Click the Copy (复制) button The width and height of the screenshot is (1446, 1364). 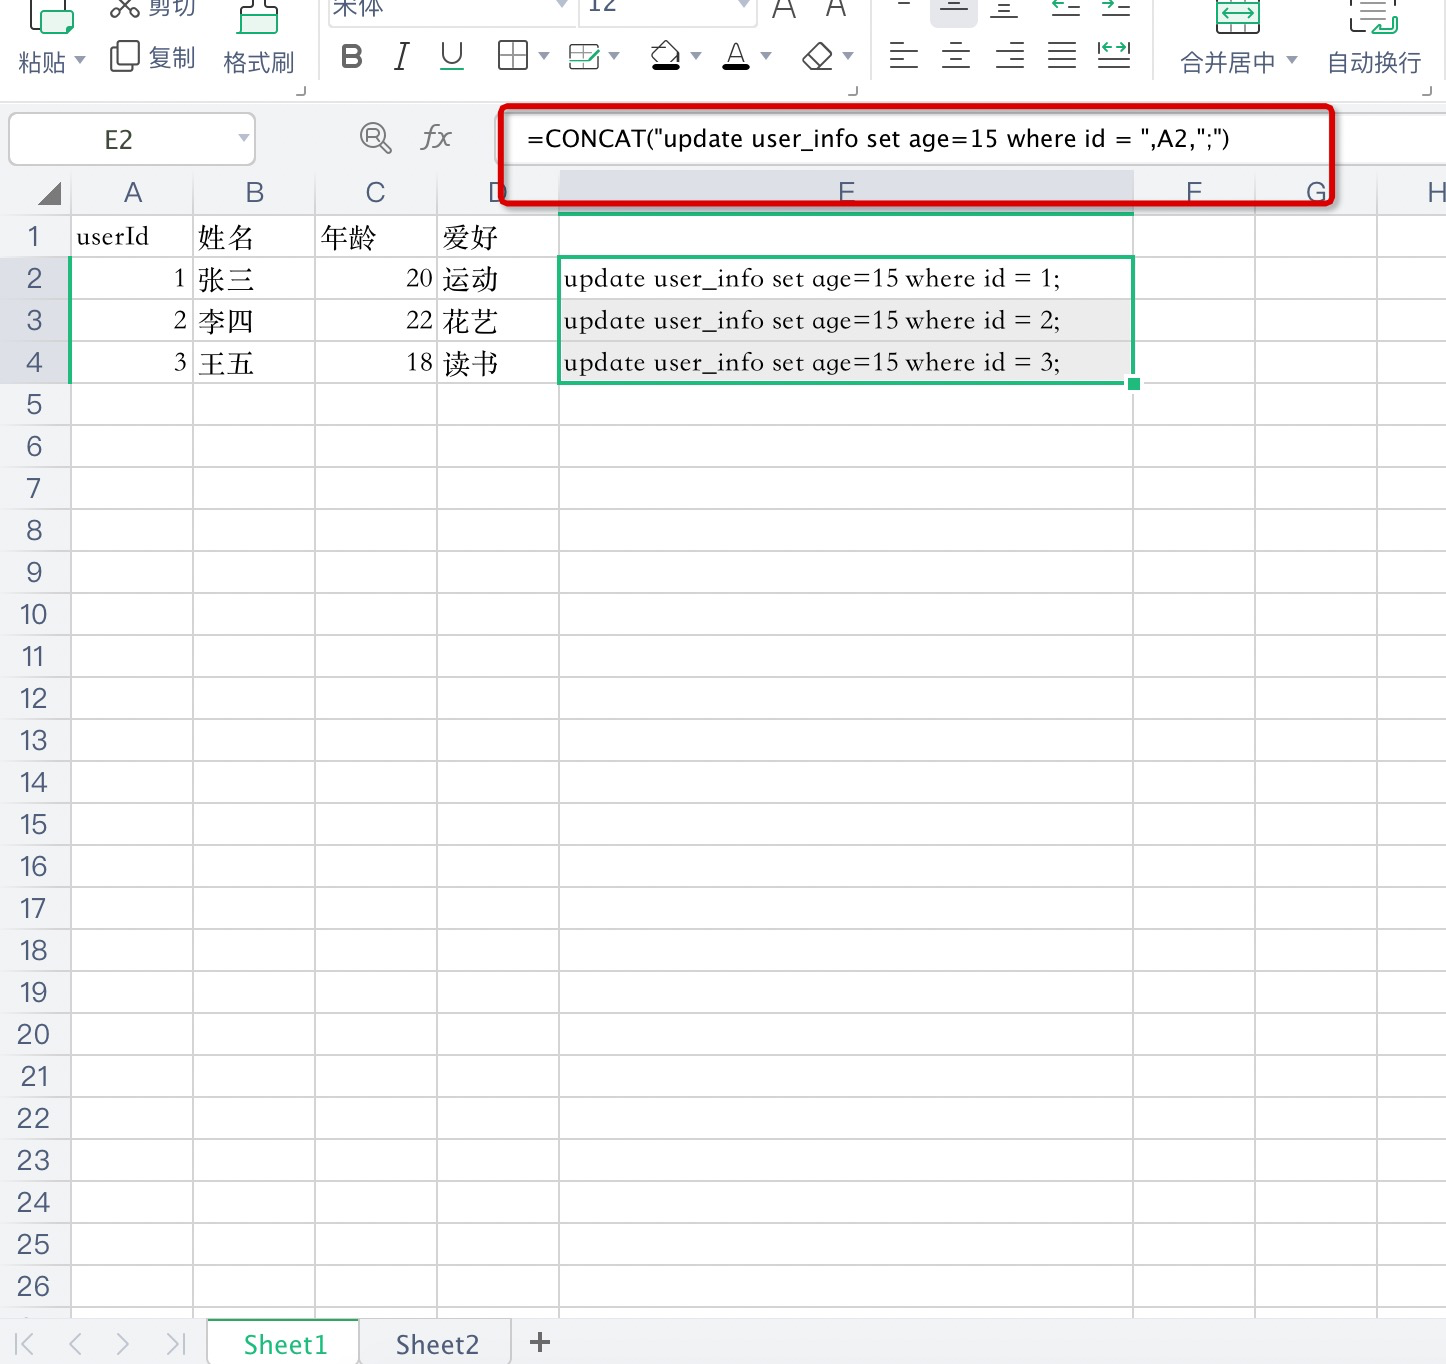(x=152, y=57)
